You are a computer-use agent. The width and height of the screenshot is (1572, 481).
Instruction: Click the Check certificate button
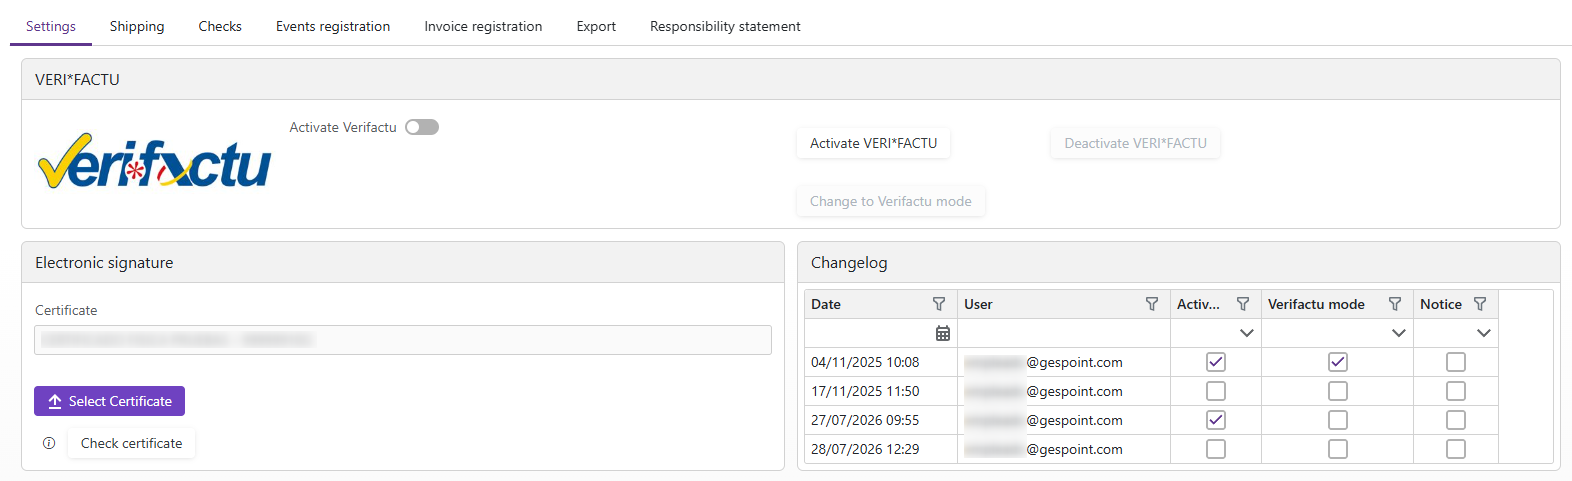pos(131,443)
